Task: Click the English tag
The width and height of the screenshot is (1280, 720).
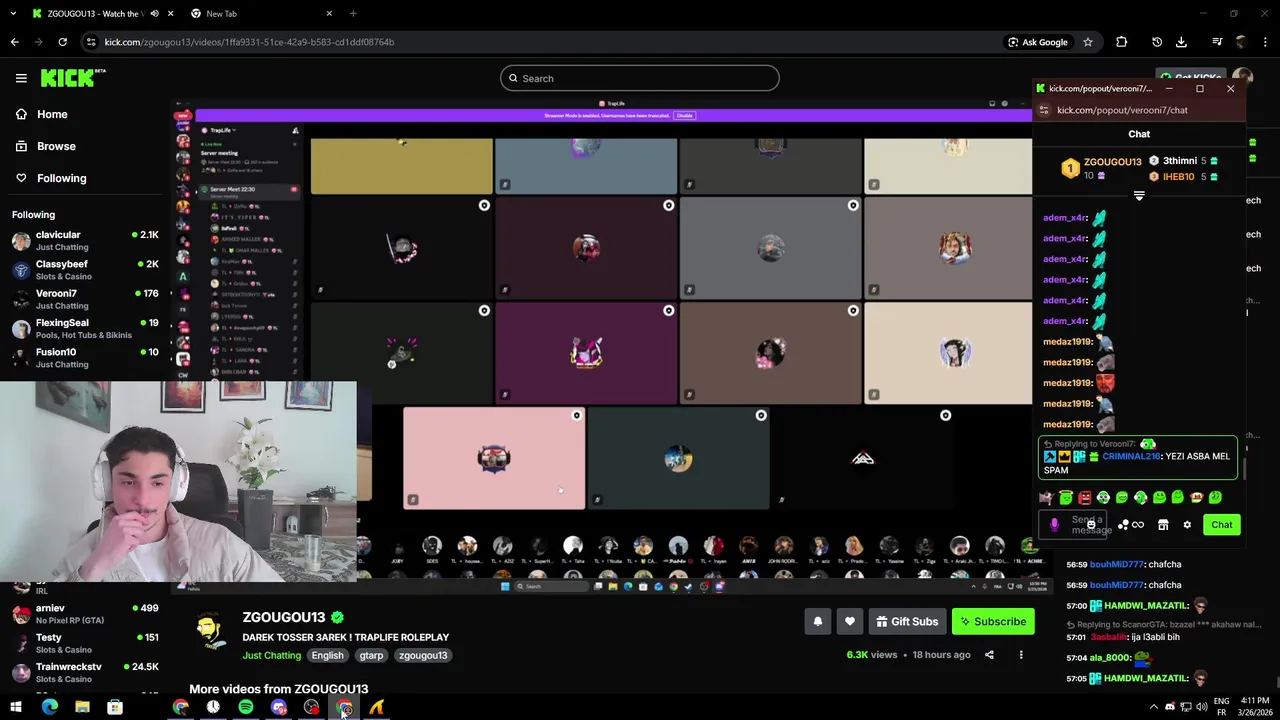Action: 327,655
